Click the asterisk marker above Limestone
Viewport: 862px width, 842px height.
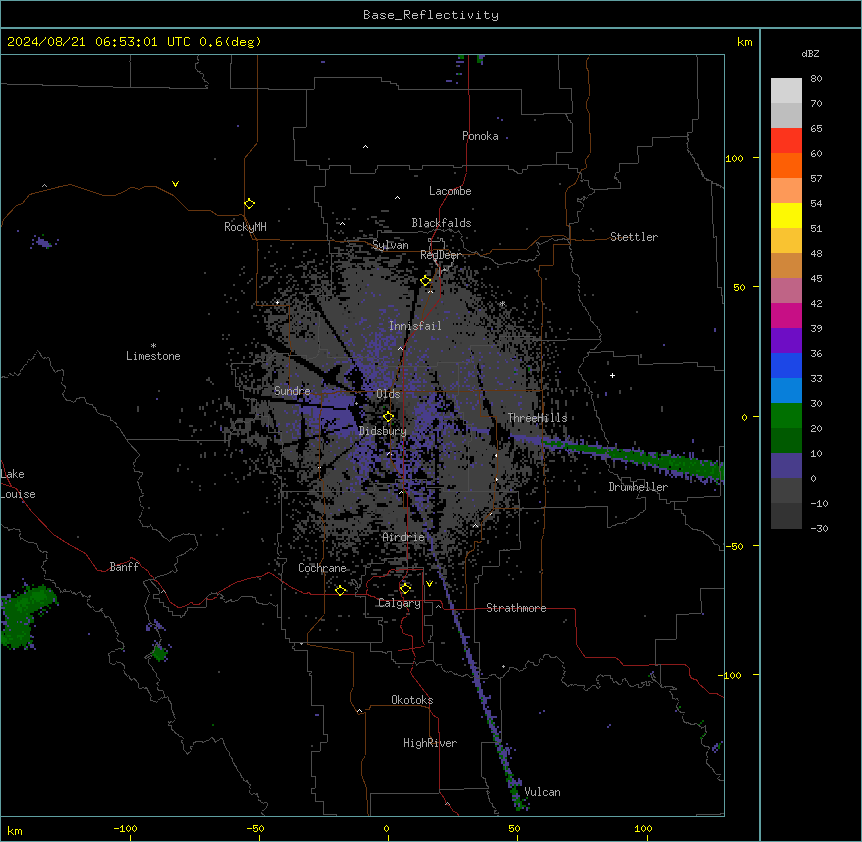point(153,346)
